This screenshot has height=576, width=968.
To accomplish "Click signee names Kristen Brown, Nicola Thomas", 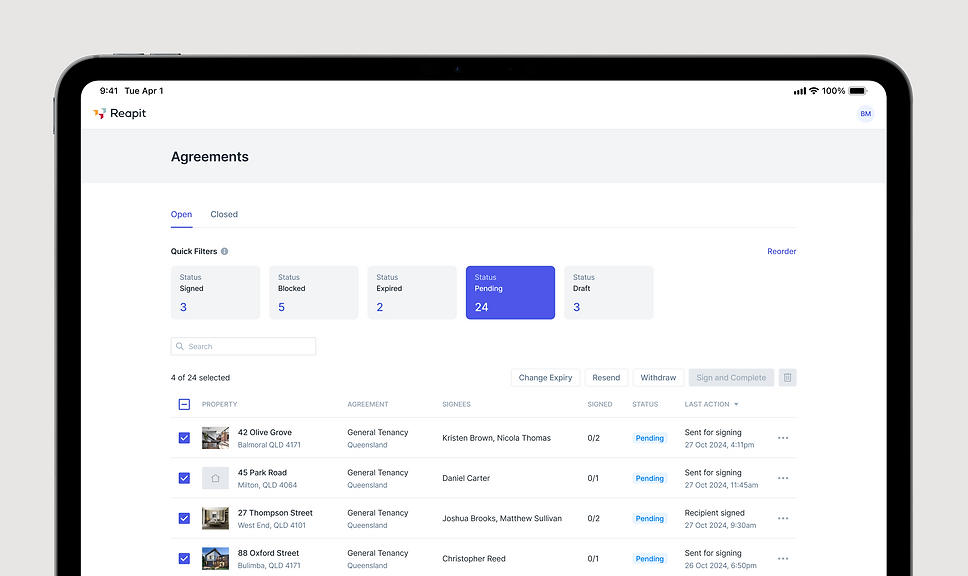I will 496,438.
